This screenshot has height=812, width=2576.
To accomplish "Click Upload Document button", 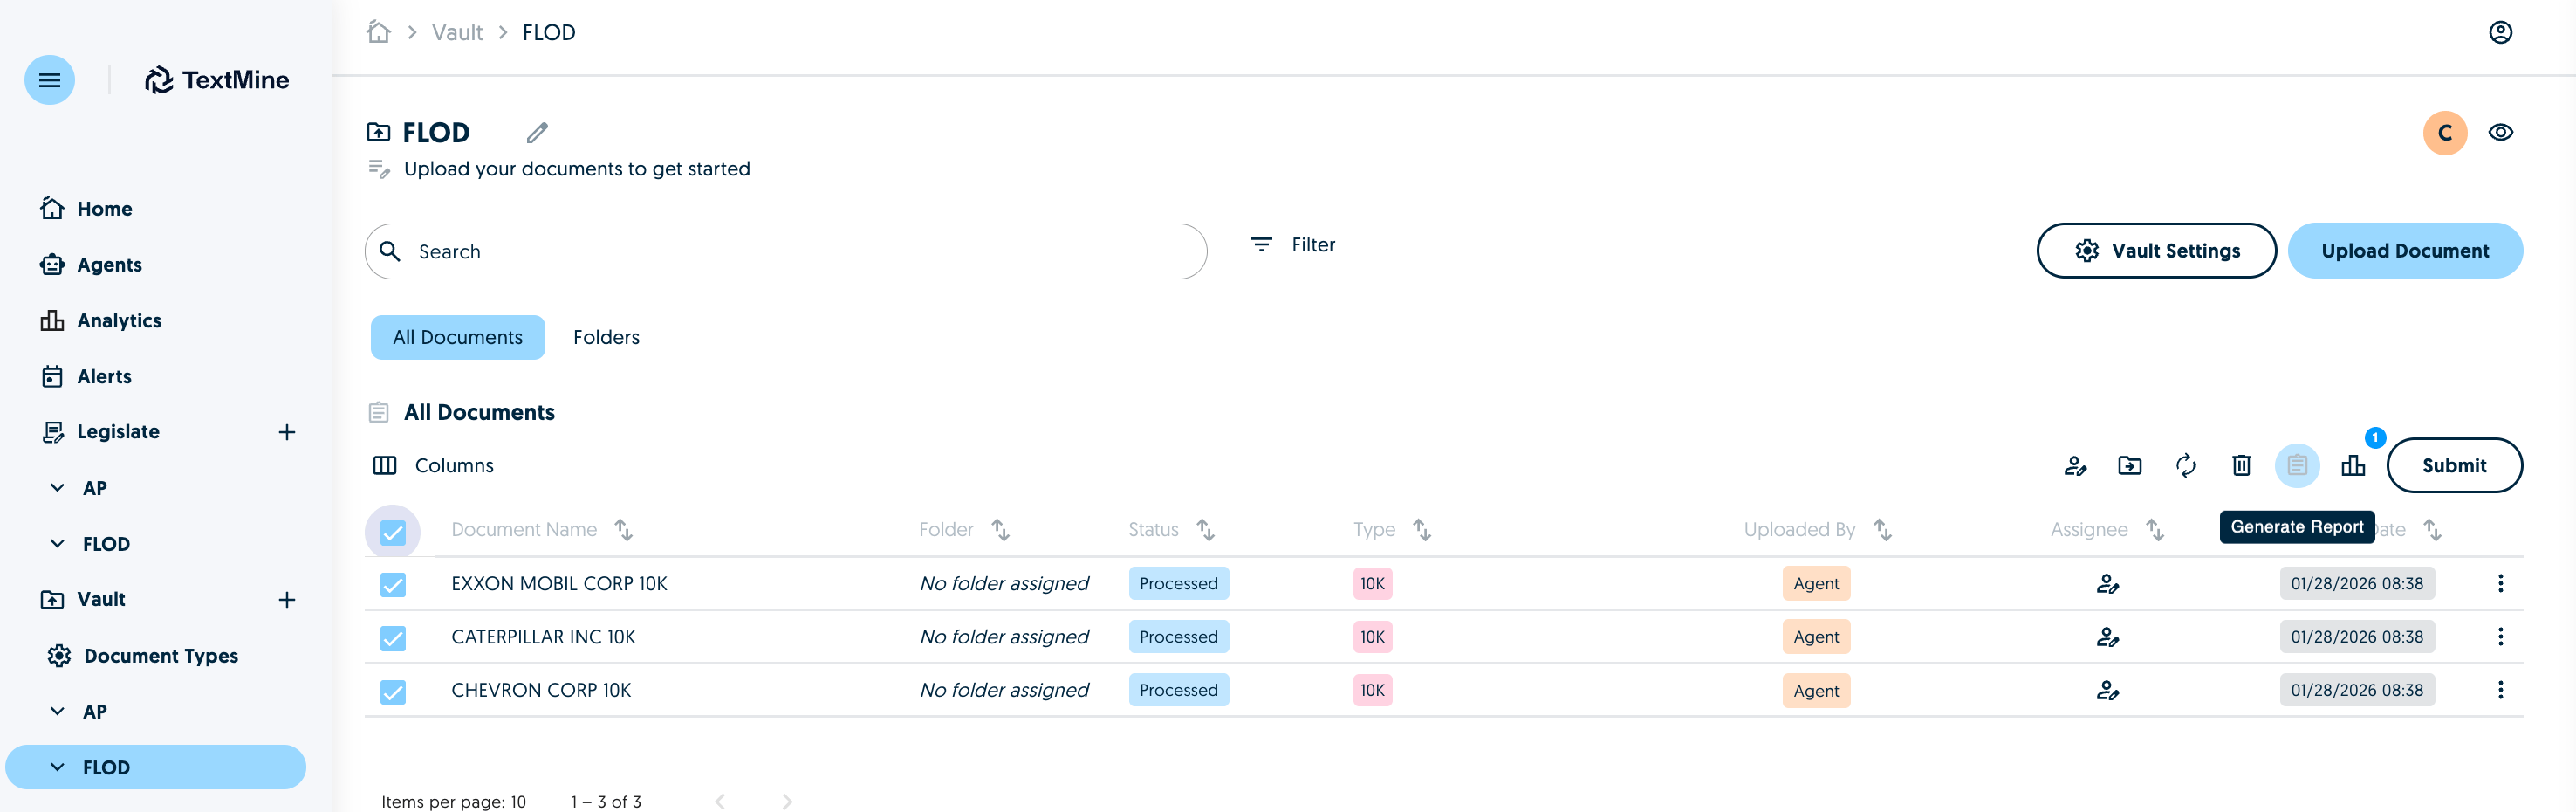I will (2404, 251).
